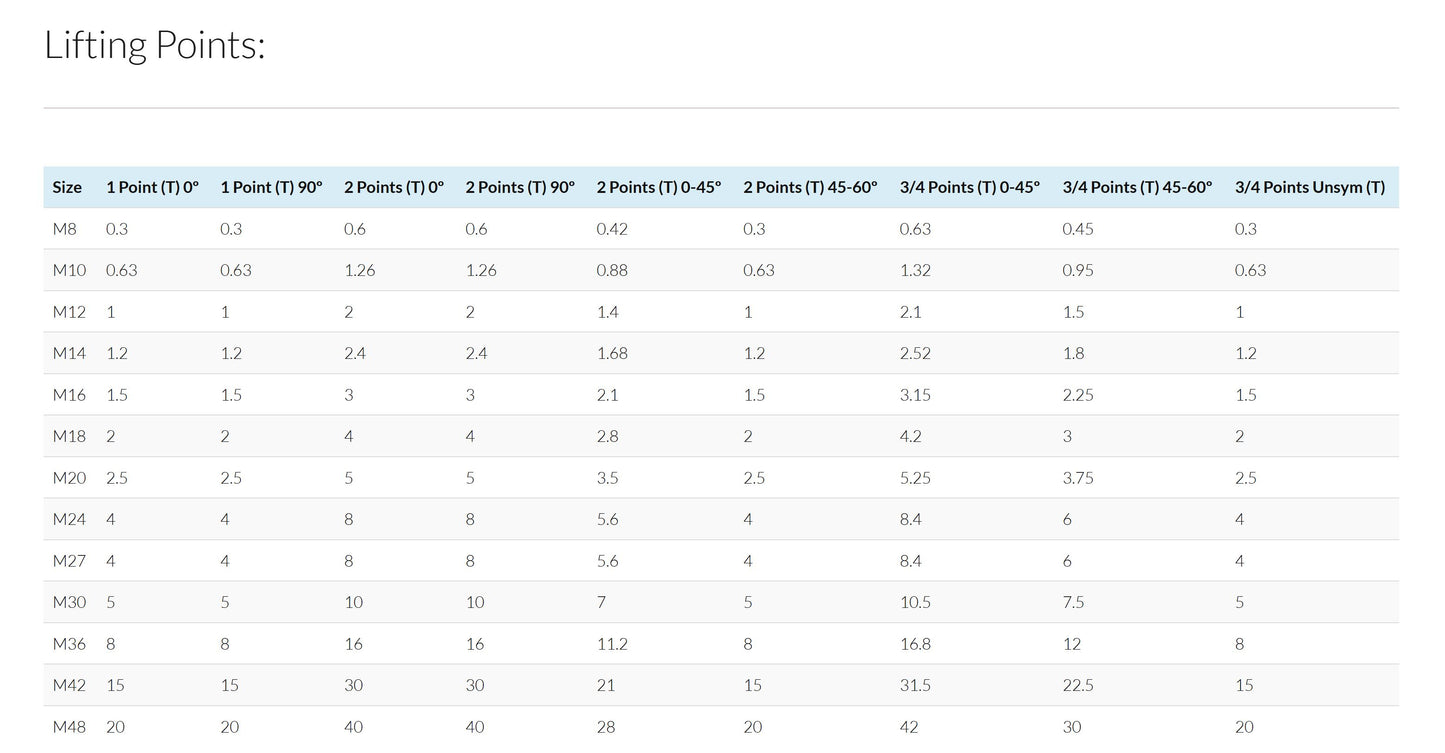The width and height of the screenshot is (1445, 753).
Task: Click the M30 size label
Action: pos(69,602)
